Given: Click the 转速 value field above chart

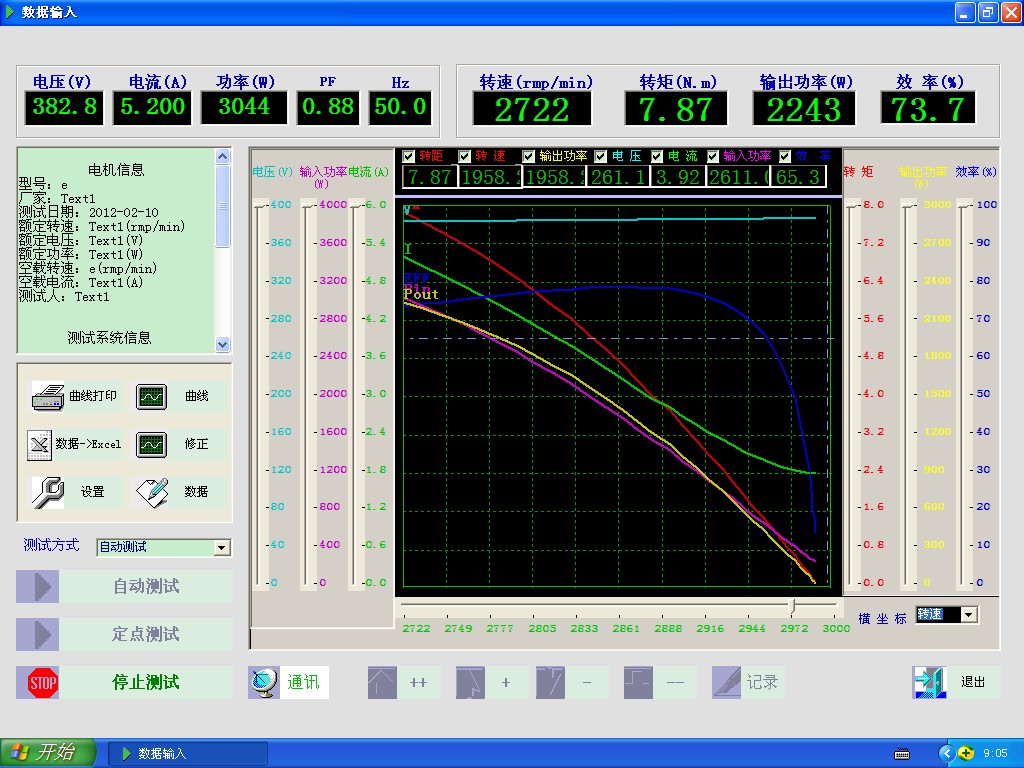Looking at the screenshot, I should tap(488, 177).
